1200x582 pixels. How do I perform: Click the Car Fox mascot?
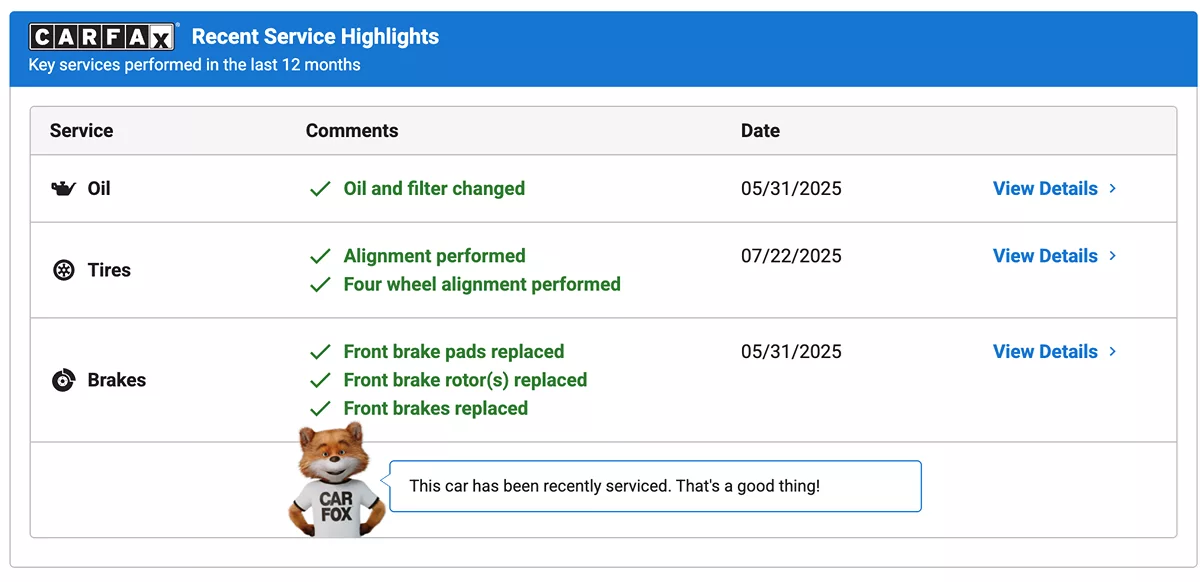point(334,480)
